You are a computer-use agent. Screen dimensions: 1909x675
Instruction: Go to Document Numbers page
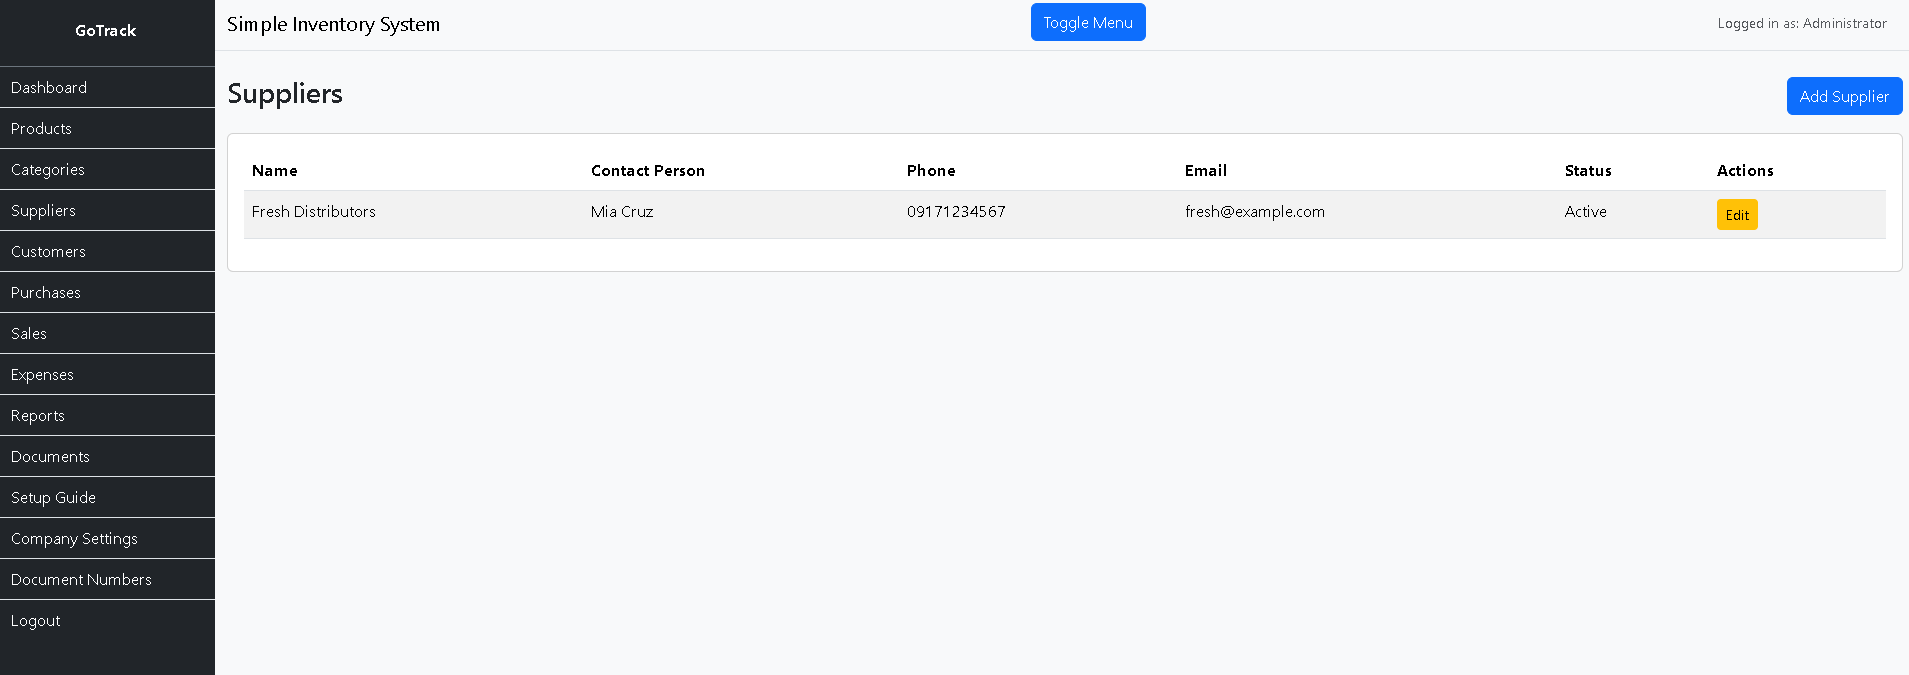coord(81,580)
